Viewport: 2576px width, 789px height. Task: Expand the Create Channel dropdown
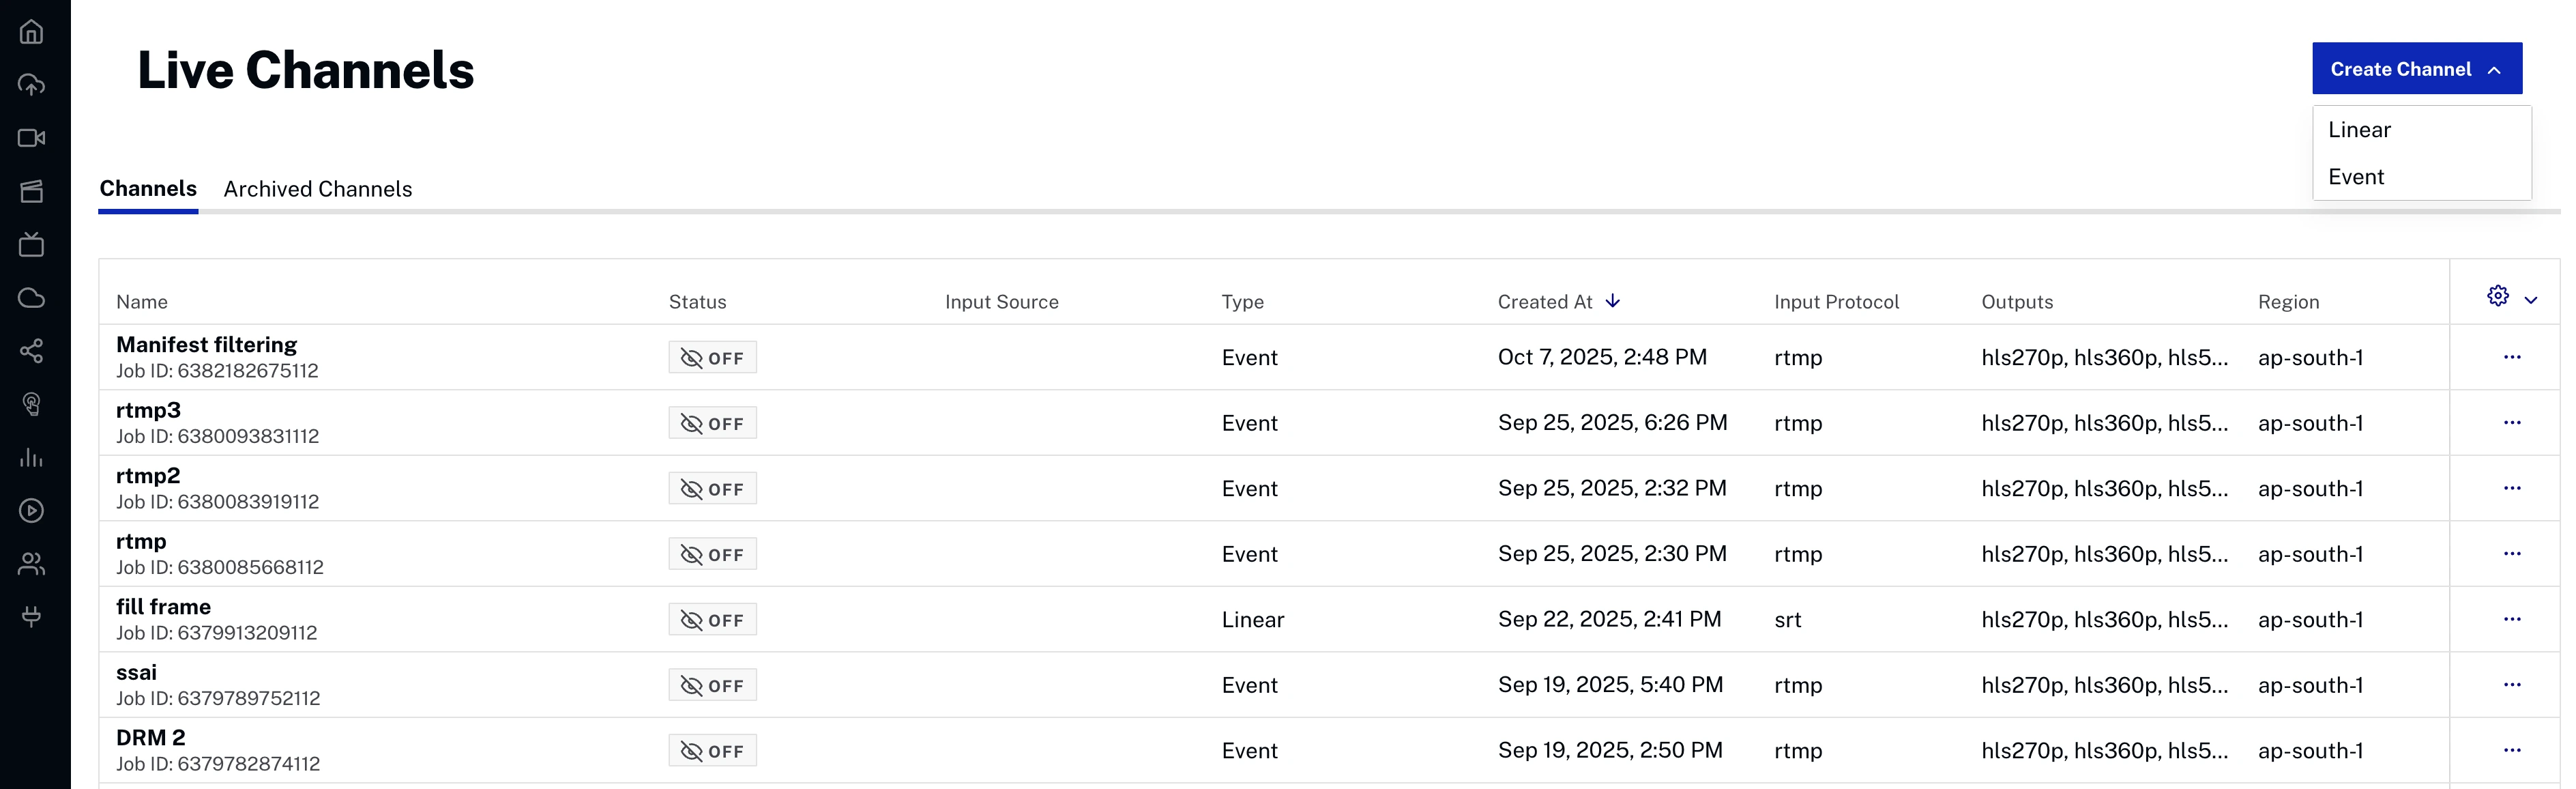pyautogui.click(x=2417, y=68)
